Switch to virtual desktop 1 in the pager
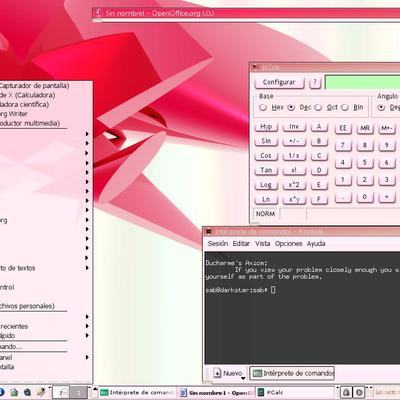 pyautogui.click(x=61, y=392)
